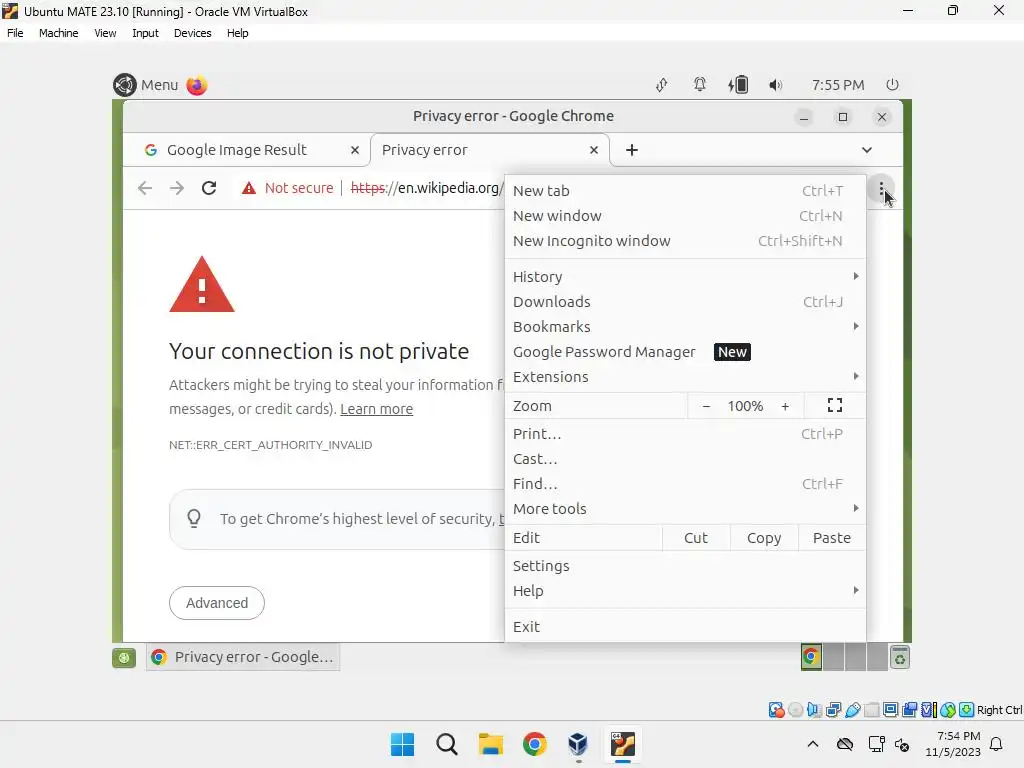Select New tab menu item
Image resolution: width=1024 pixels, height=768 pixels.
pos(685,191)
